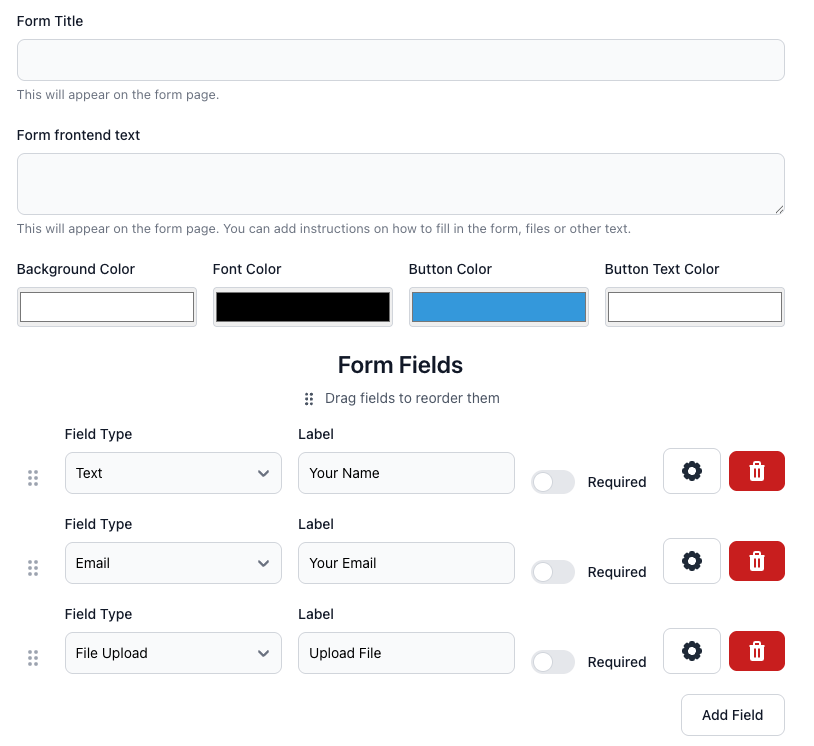The width and height of the screenshot is (814, 746).
Task: Click the textarea resize grip of frontend text
Action: (779, 210)
